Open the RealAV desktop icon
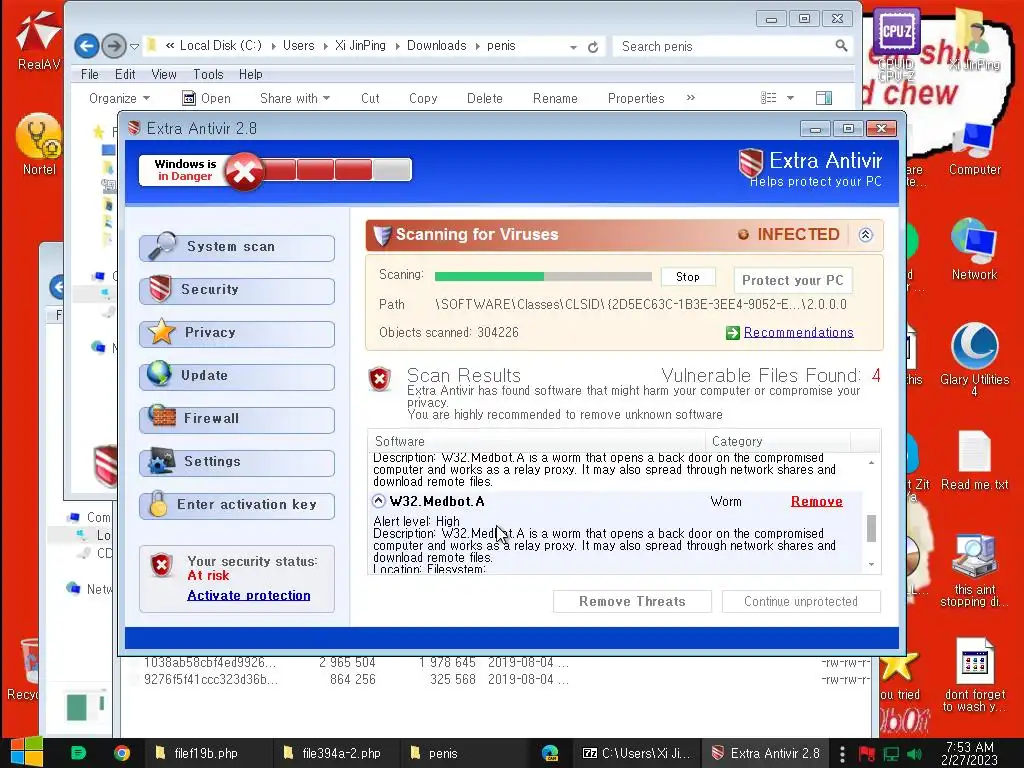 tap(39, 40)
